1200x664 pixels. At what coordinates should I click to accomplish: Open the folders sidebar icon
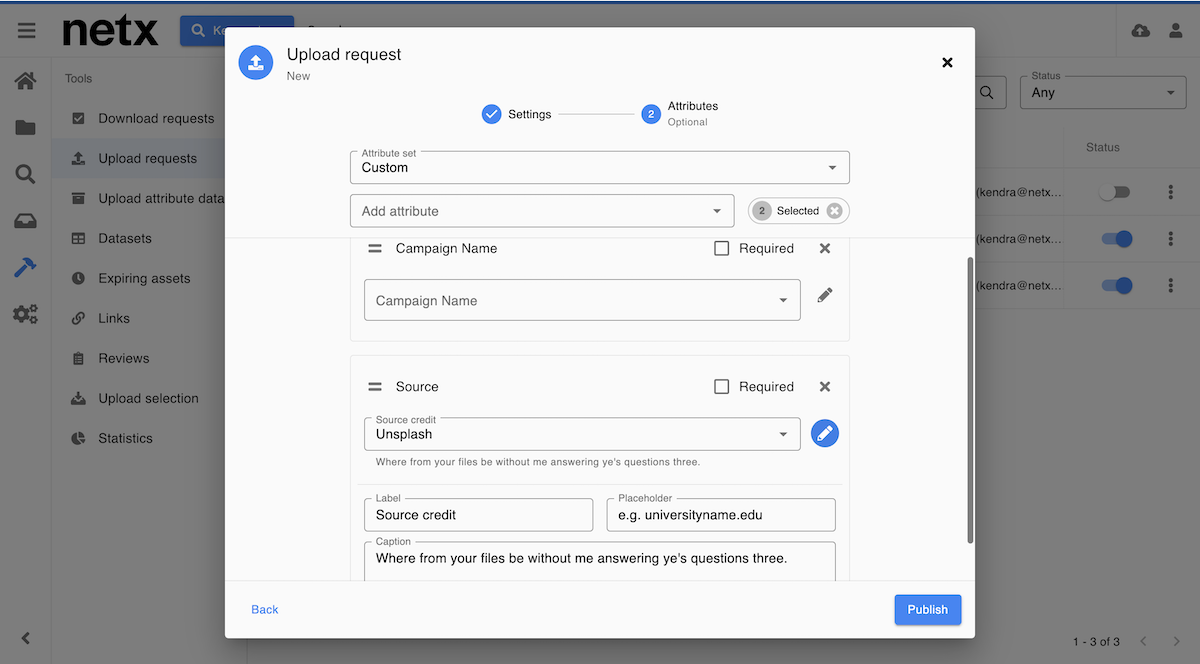point(25,127)
